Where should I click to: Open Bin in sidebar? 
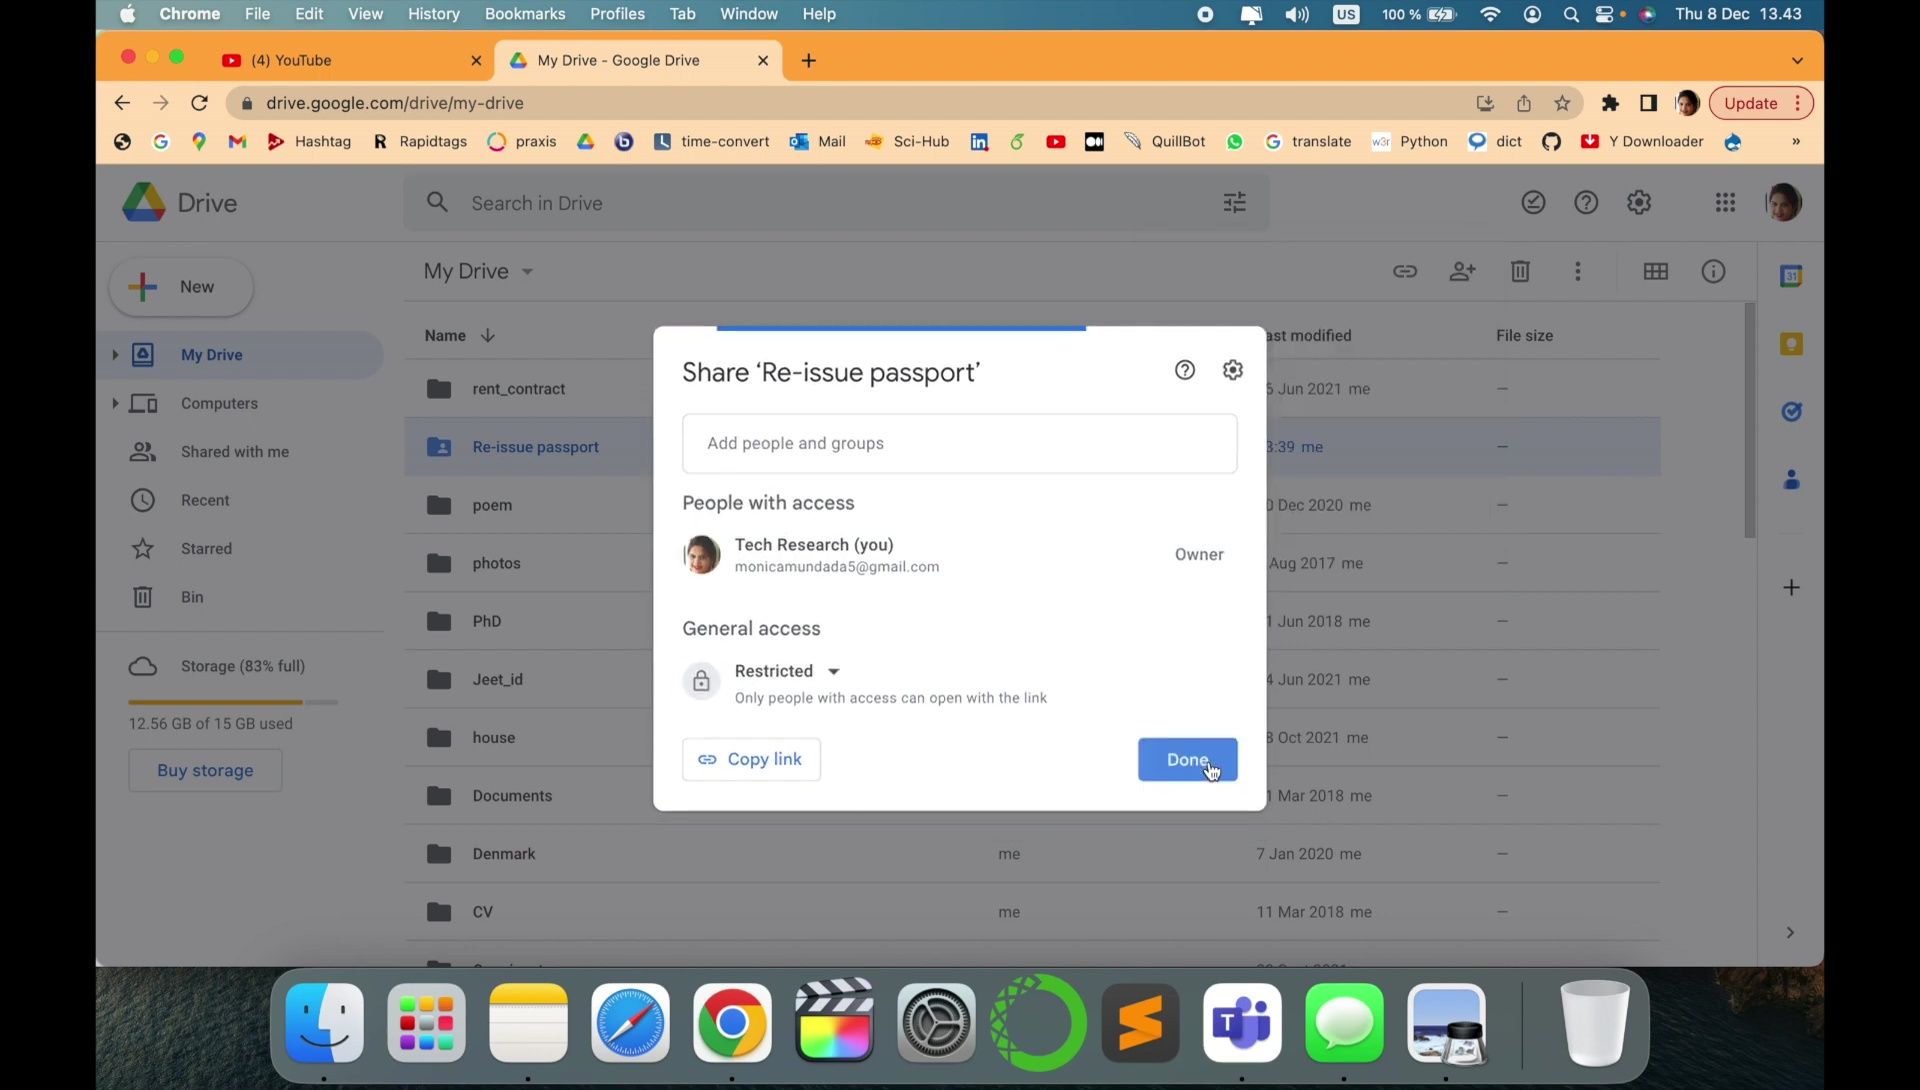(192, 597)
